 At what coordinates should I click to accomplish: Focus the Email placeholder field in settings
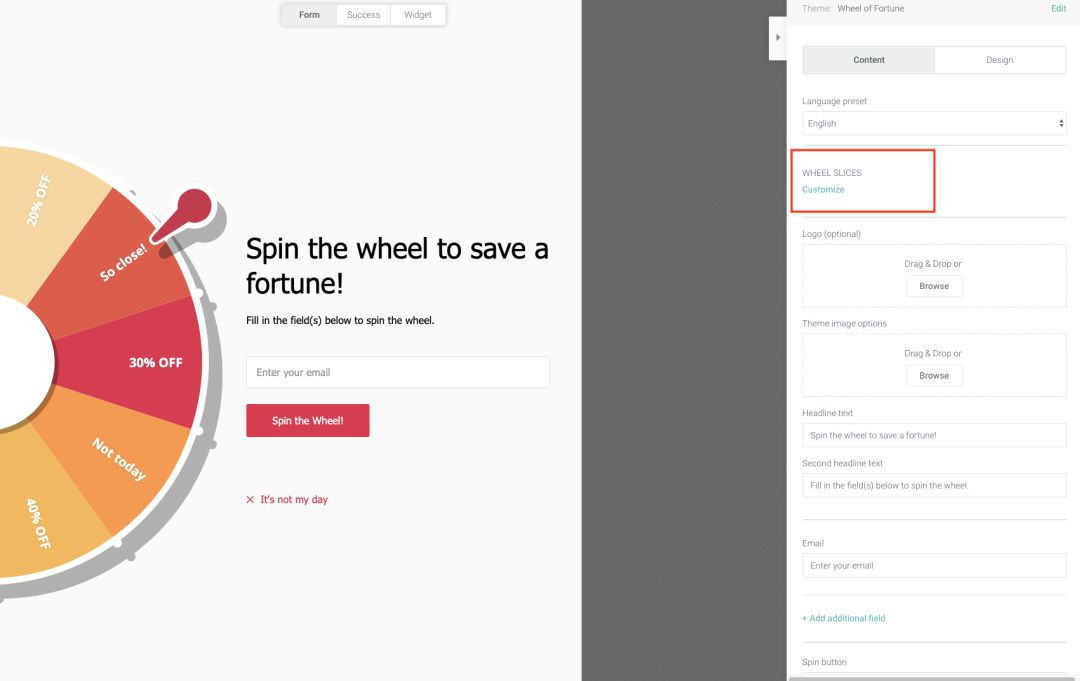pyautogui.click(x=934, y=566)
